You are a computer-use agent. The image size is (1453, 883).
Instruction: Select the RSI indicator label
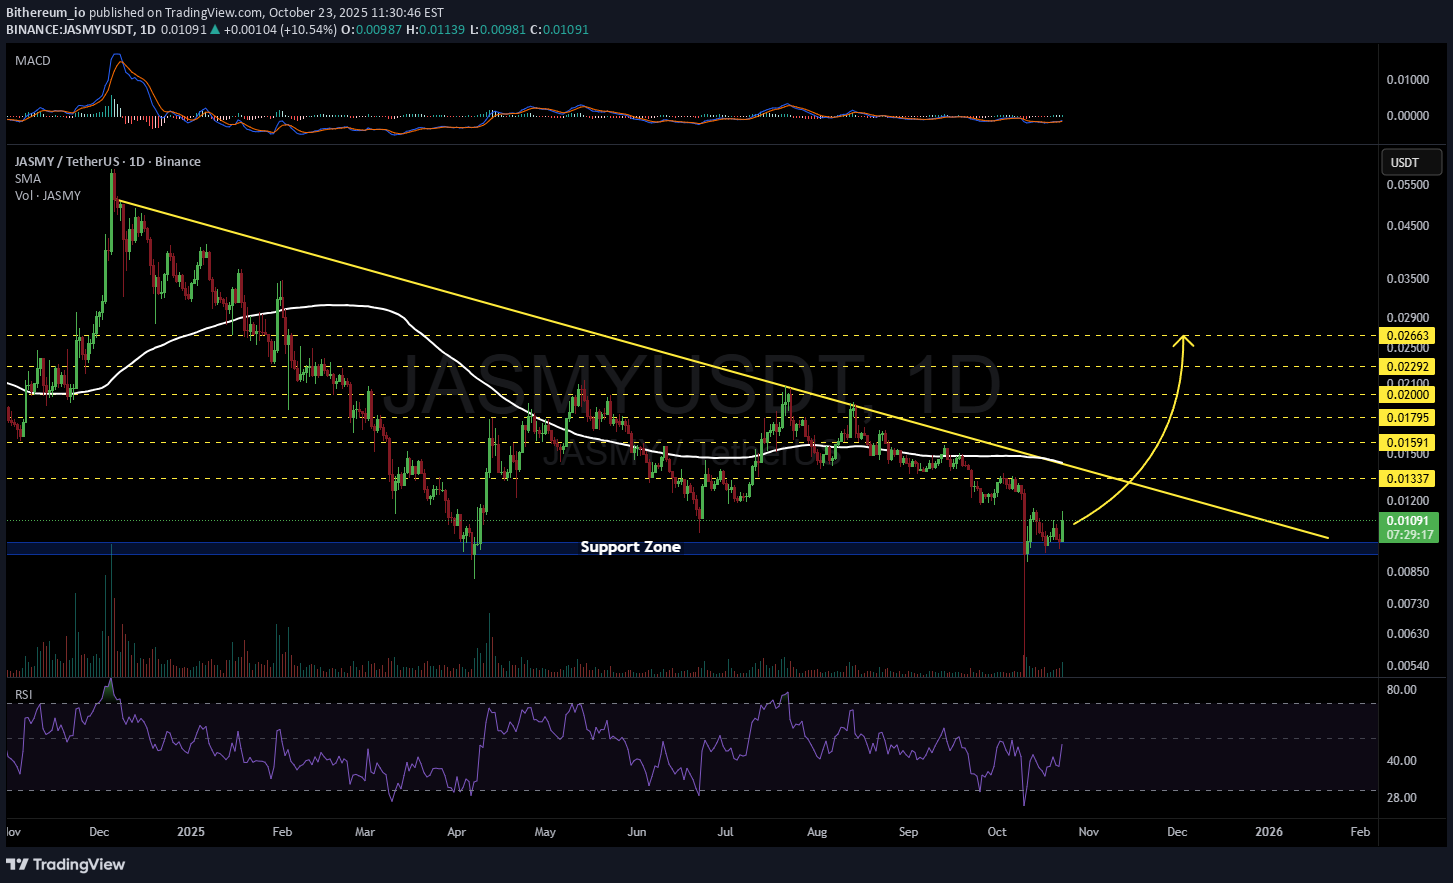click(23, 694)
